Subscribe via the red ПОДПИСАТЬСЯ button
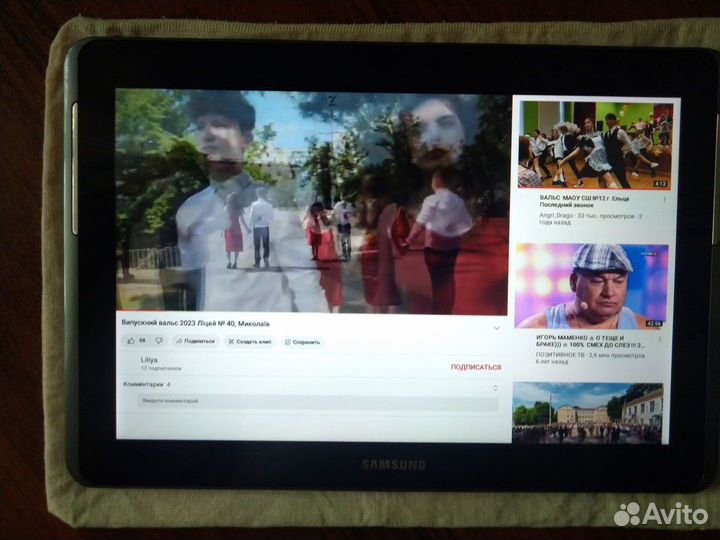Image resolution: width=720 pixels, height=540 pixels. (x=476, y=367)
